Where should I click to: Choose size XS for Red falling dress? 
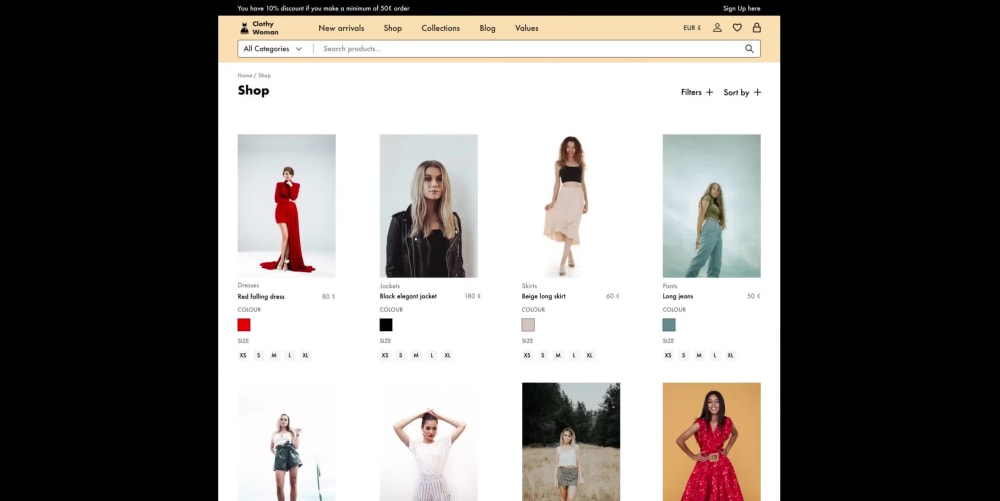coord(243,356)
